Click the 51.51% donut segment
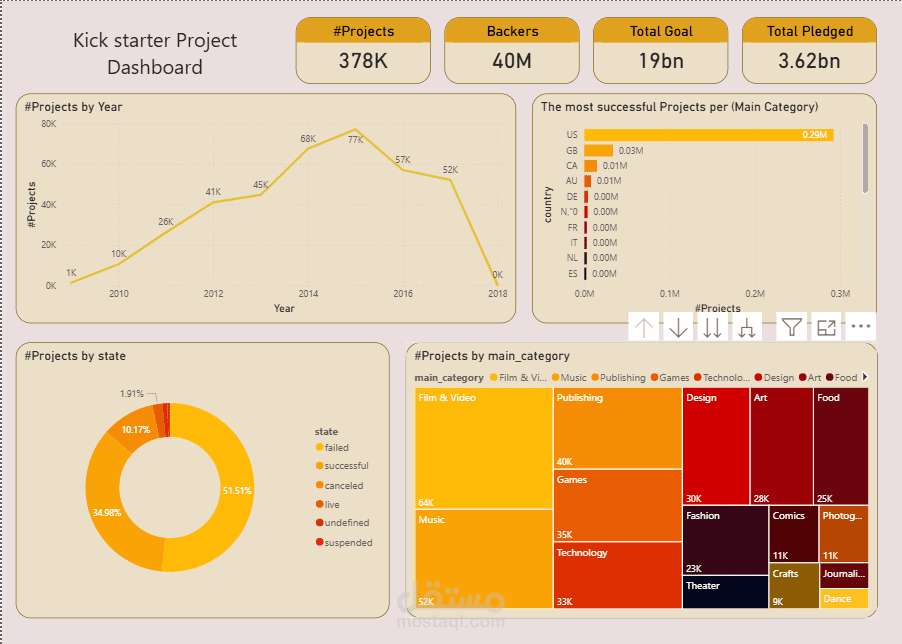The image size is (902, 644). tap(236, 490)
